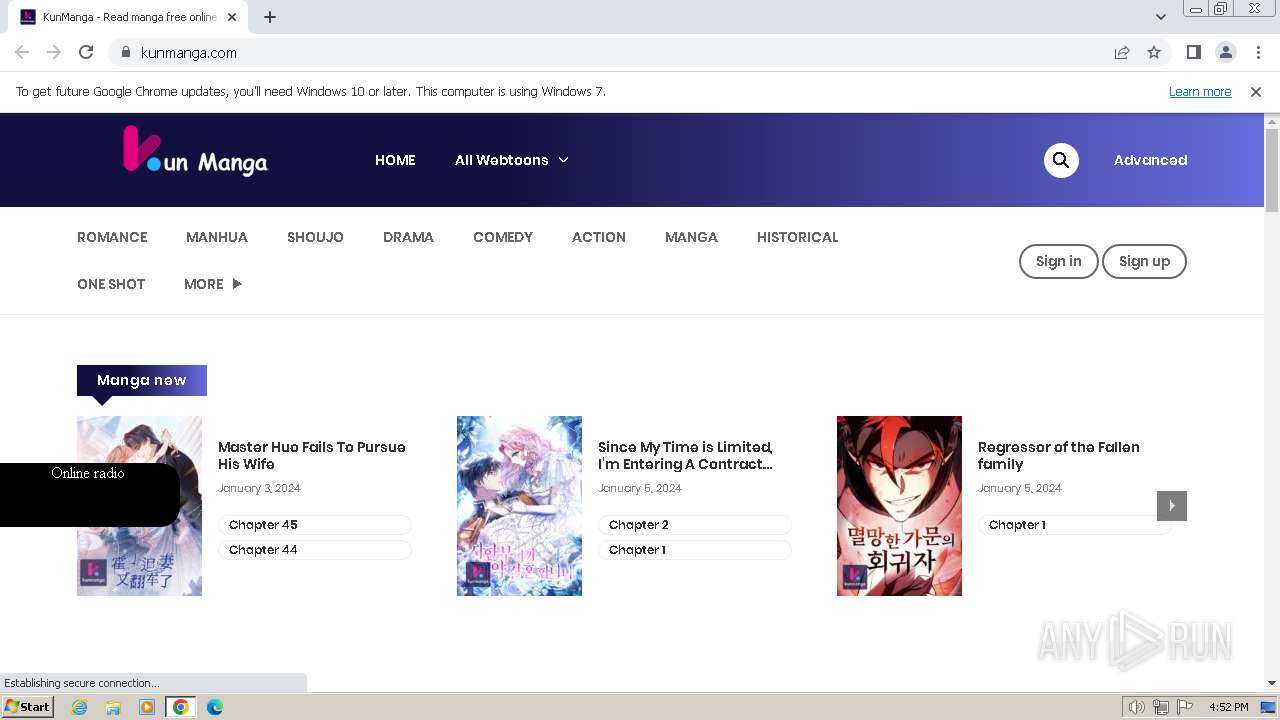Image resolution: width=1280 pixels, height=720 pixels.
Task: Open the search magnifier icon
Action: pos(1061,160)
